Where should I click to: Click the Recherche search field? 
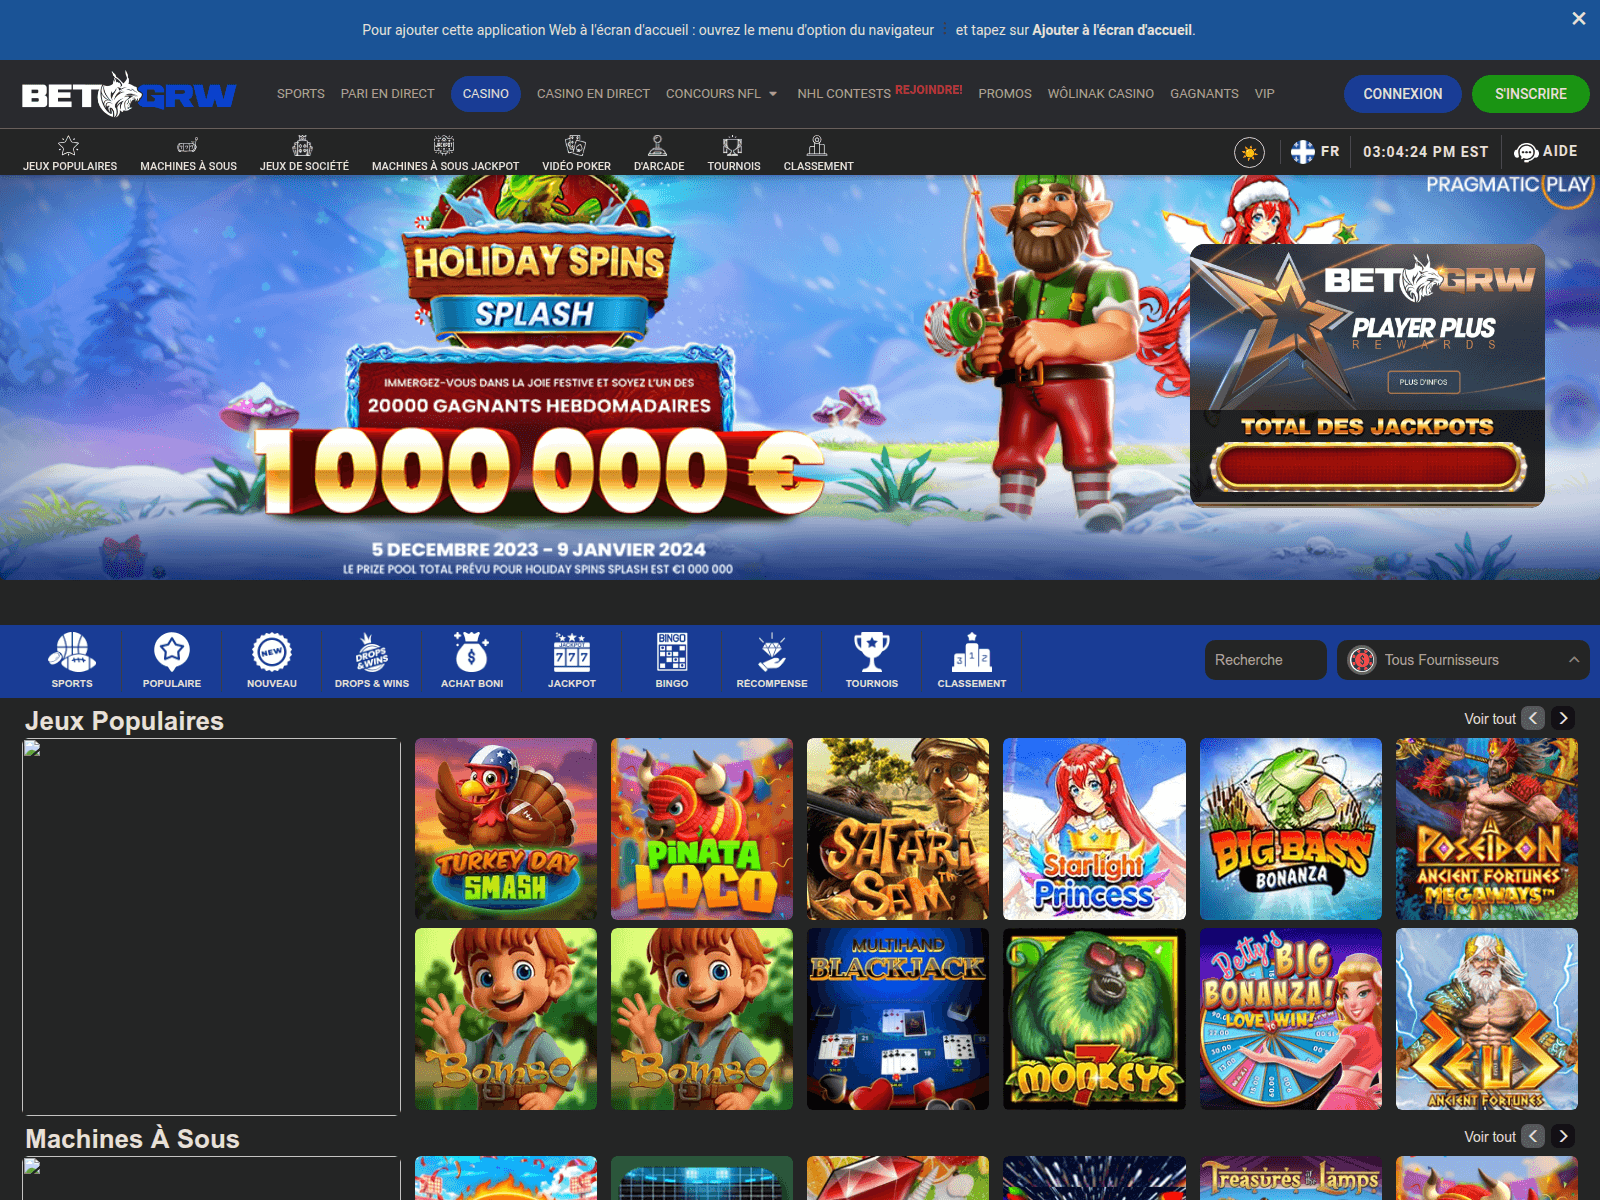(1265, 660)
